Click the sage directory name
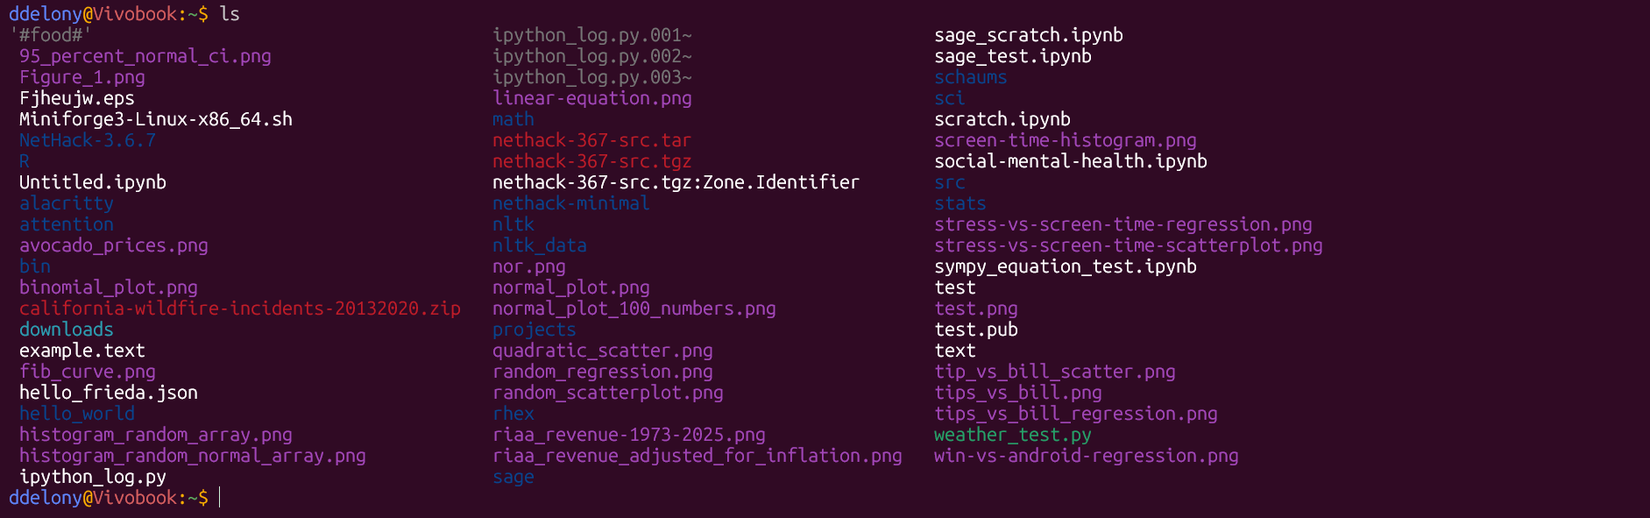Screen dimensions: 1650x518 513,476
